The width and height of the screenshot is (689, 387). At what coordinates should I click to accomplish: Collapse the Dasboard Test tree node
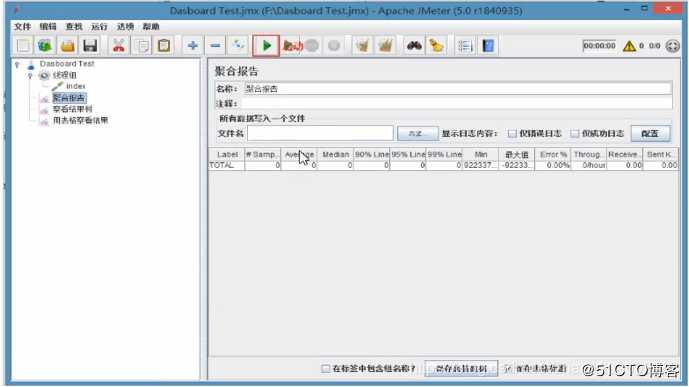17,65
